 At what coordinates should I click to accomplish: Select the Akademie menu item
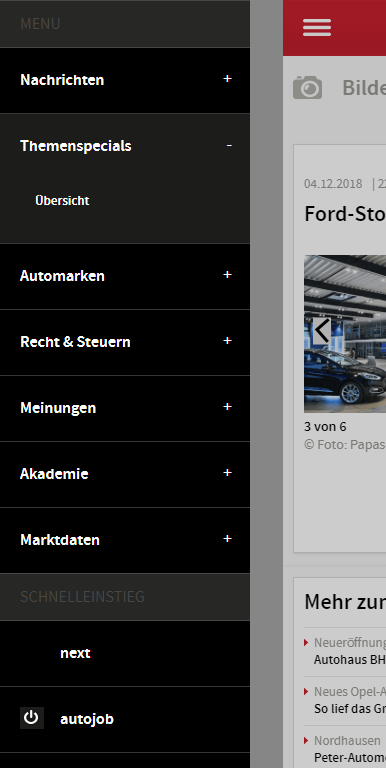54,474
